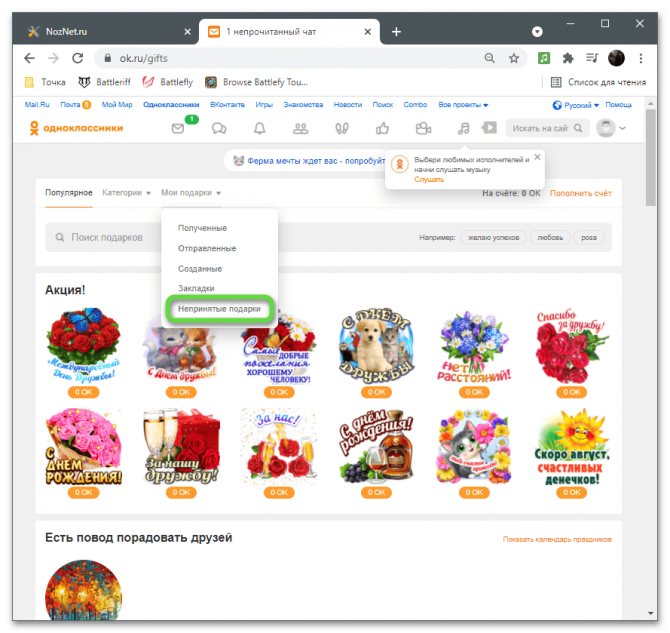This screenshot has width=670, height=633.
Task: Click the роза suggestion tag
Action: coord(589,238)
